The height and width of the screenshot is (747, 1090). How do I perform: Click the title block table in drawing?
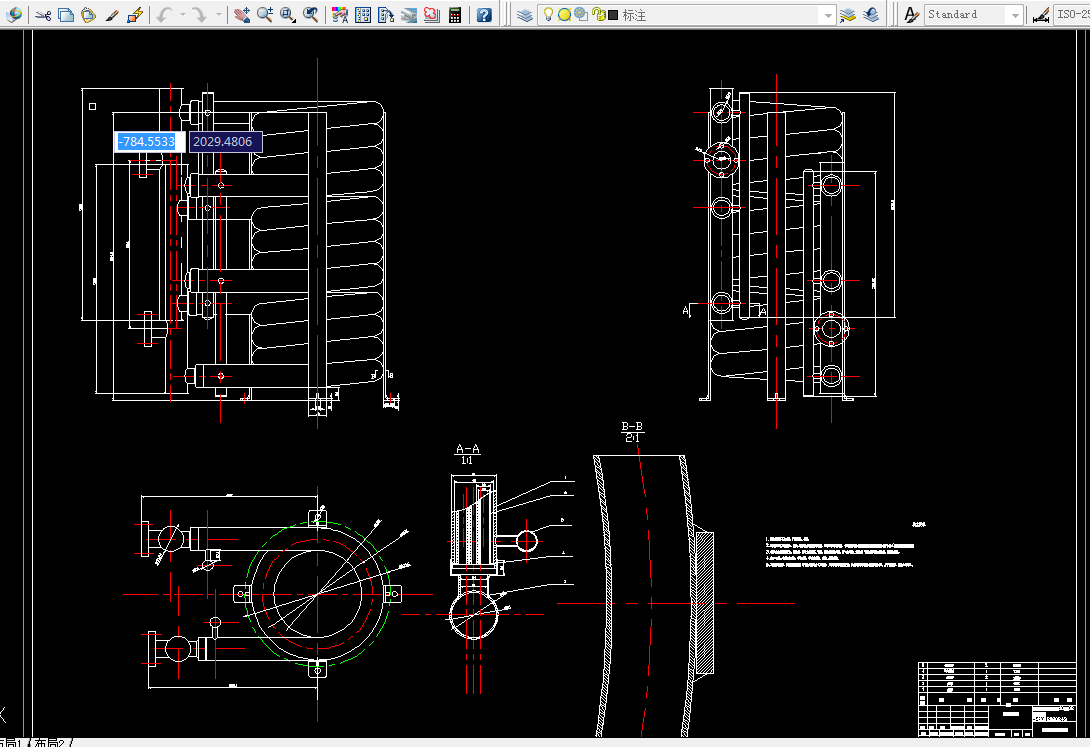point(997,699)
